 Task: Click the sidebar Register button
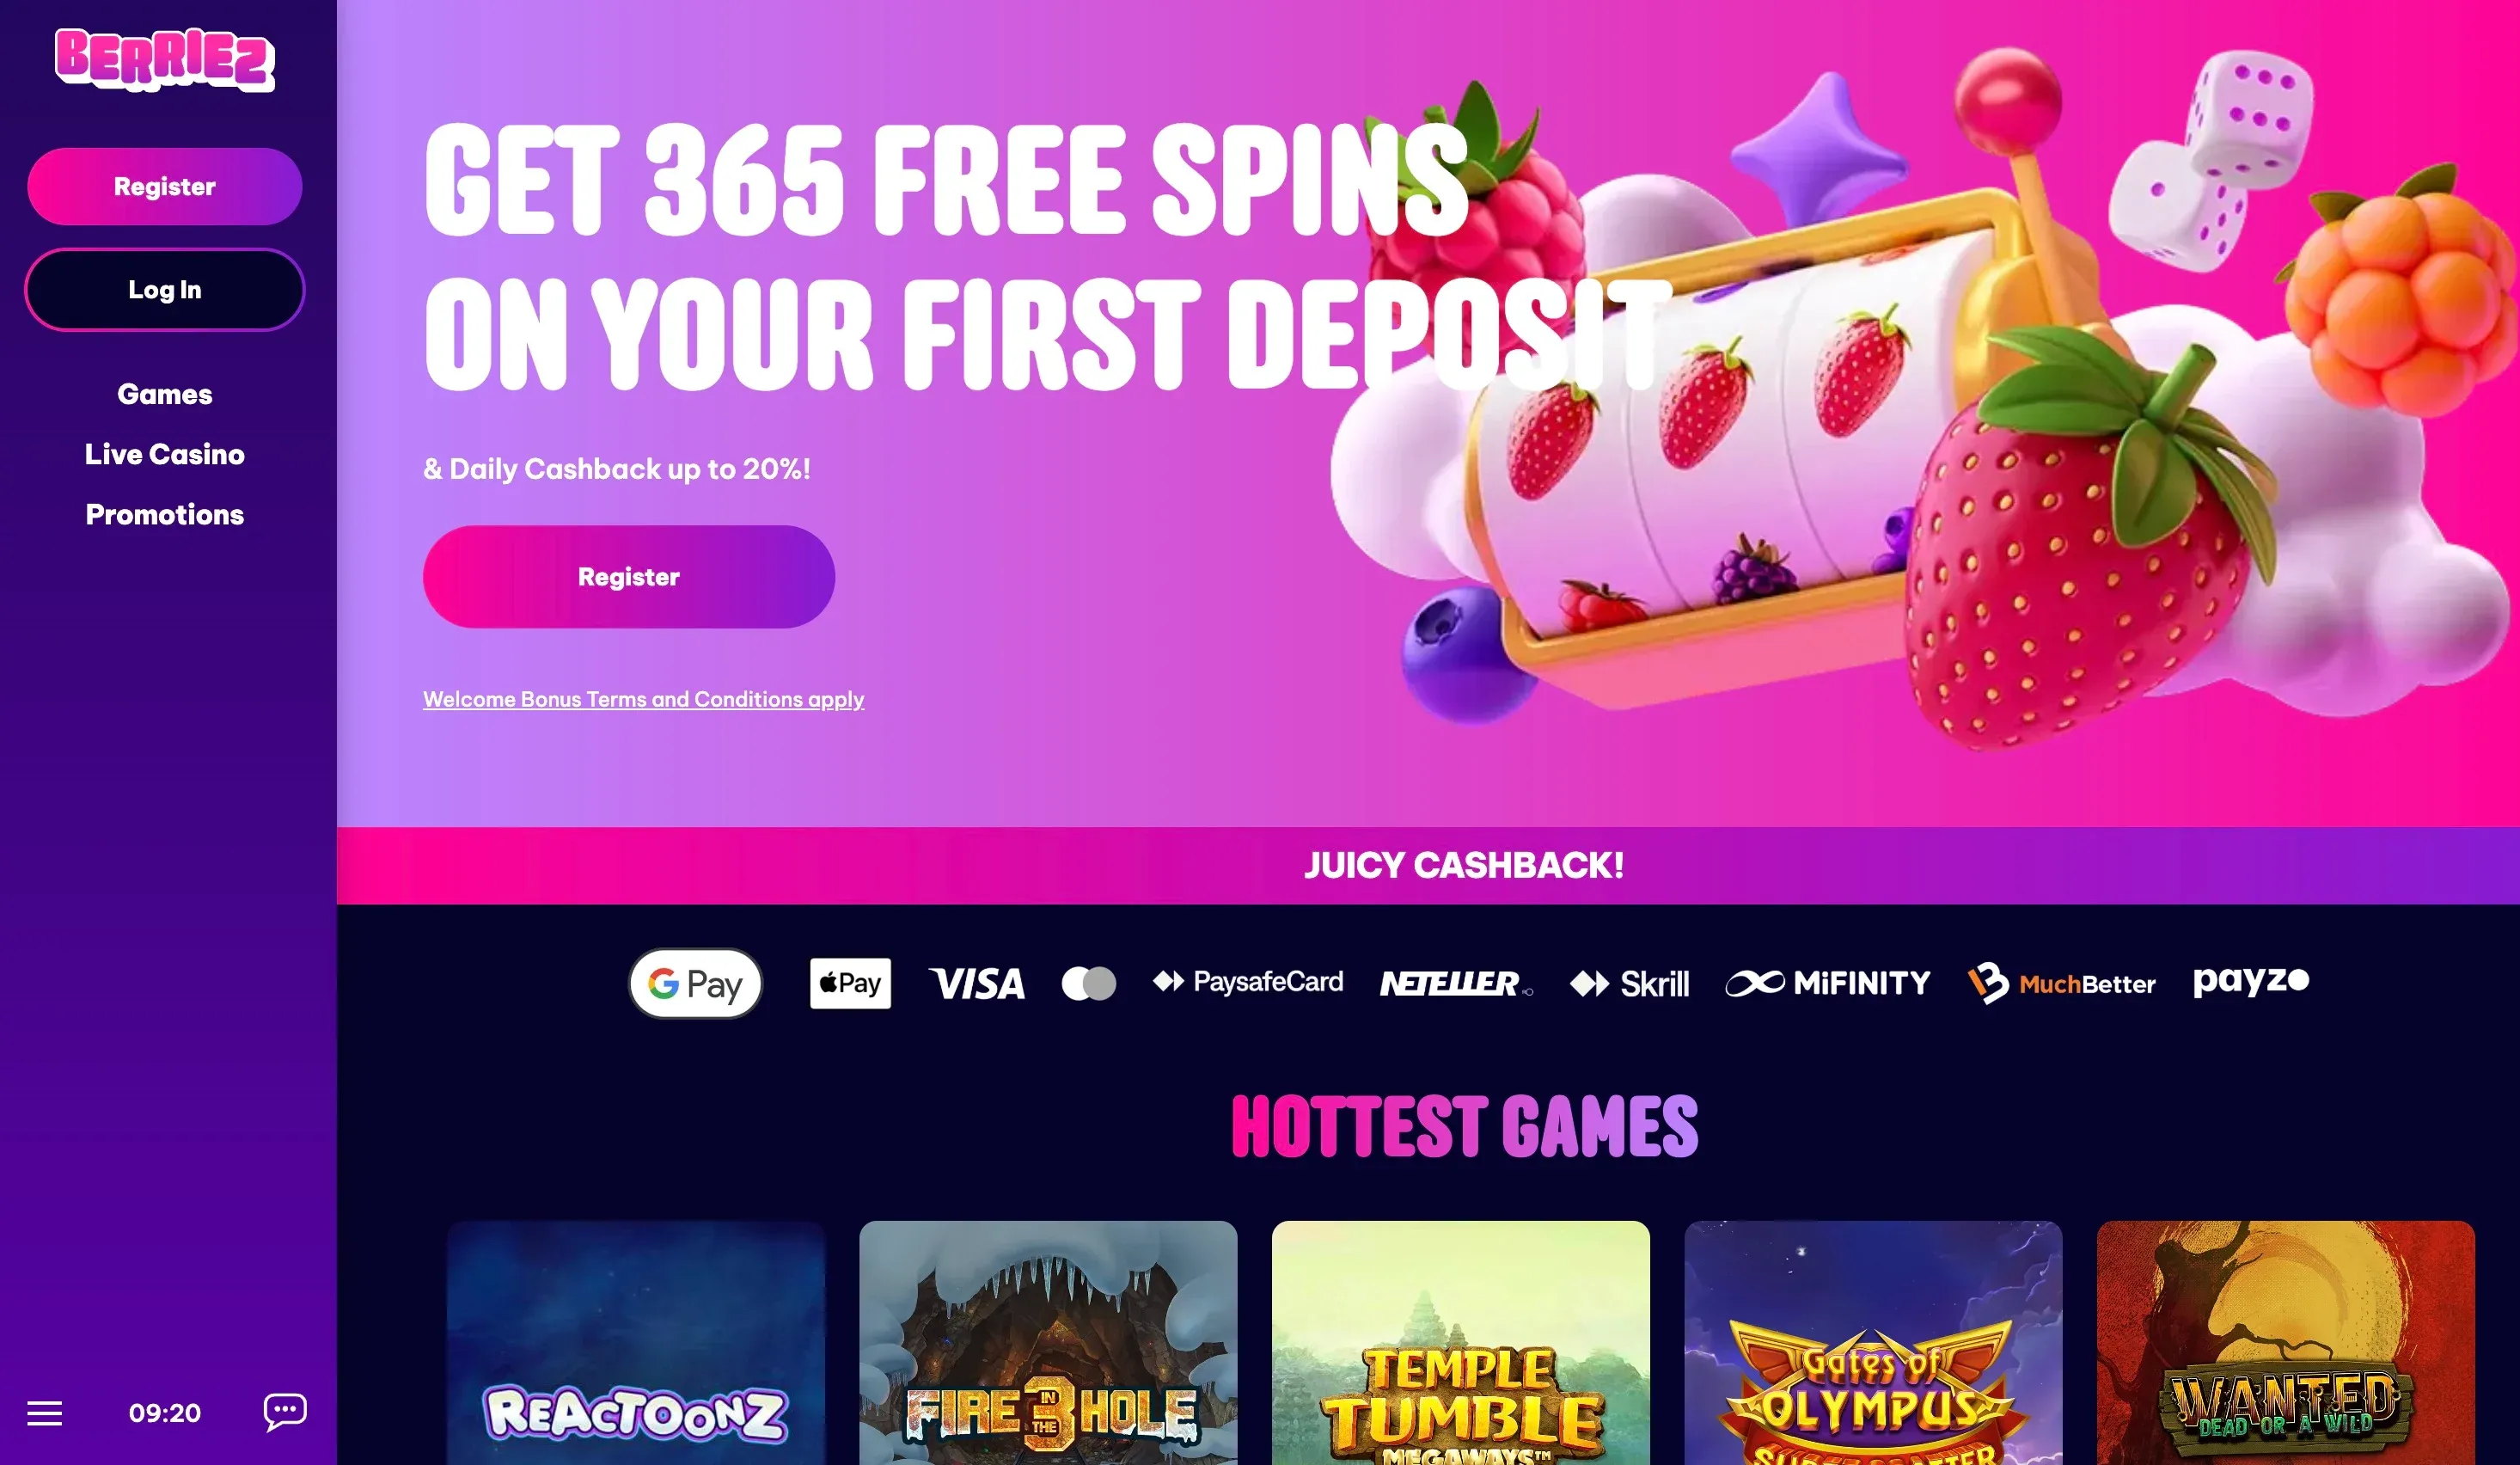(165, 186)
